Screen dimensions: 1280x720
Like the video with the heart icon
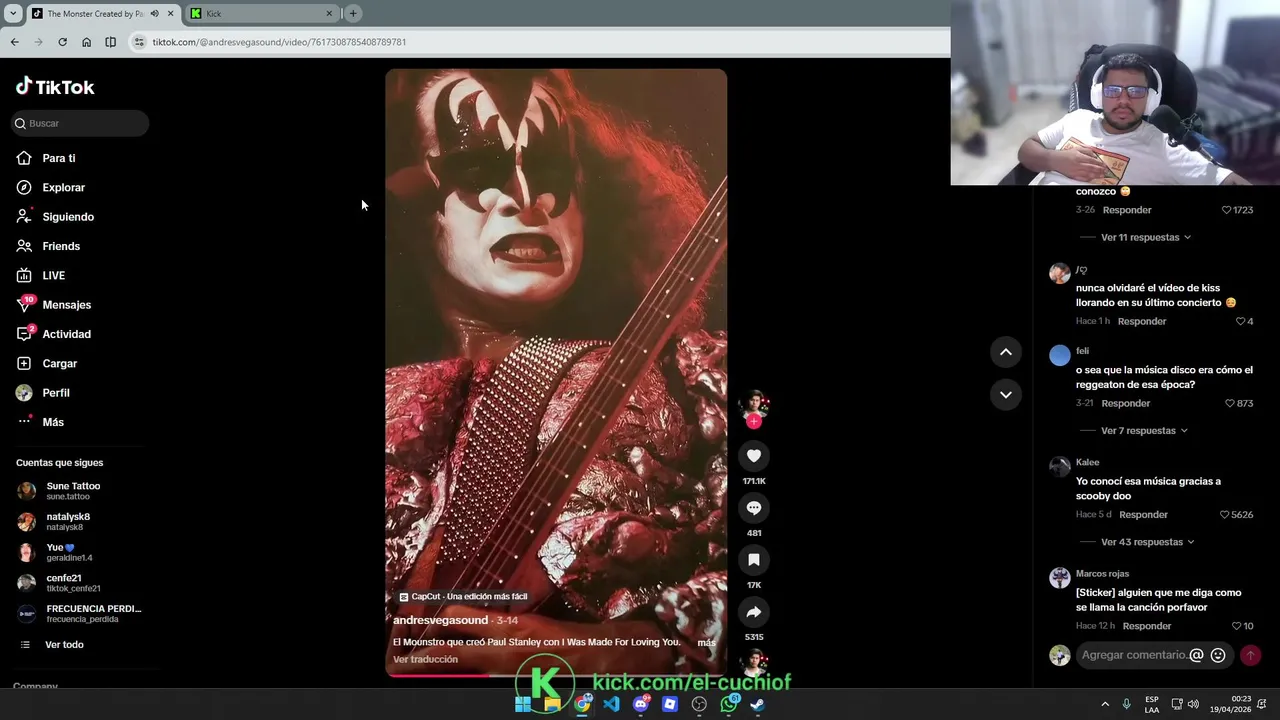click(754, 456)
